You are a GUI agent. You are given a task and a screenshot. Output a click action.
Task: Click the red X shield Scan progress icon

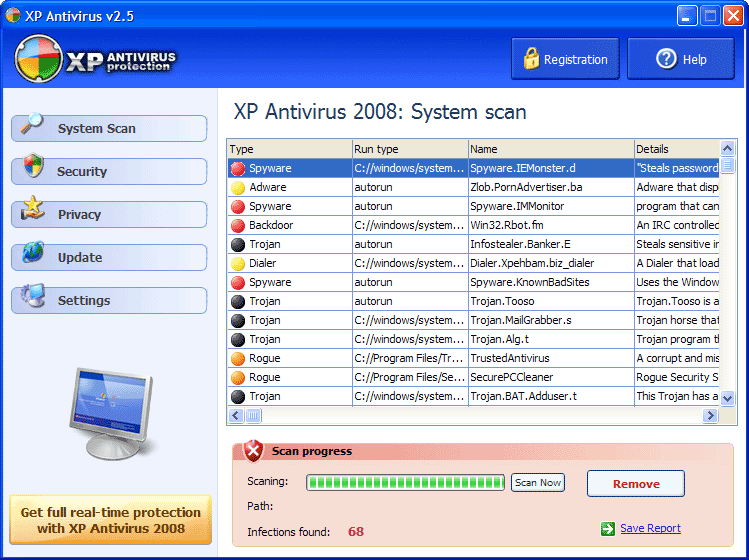pos(254,451)
